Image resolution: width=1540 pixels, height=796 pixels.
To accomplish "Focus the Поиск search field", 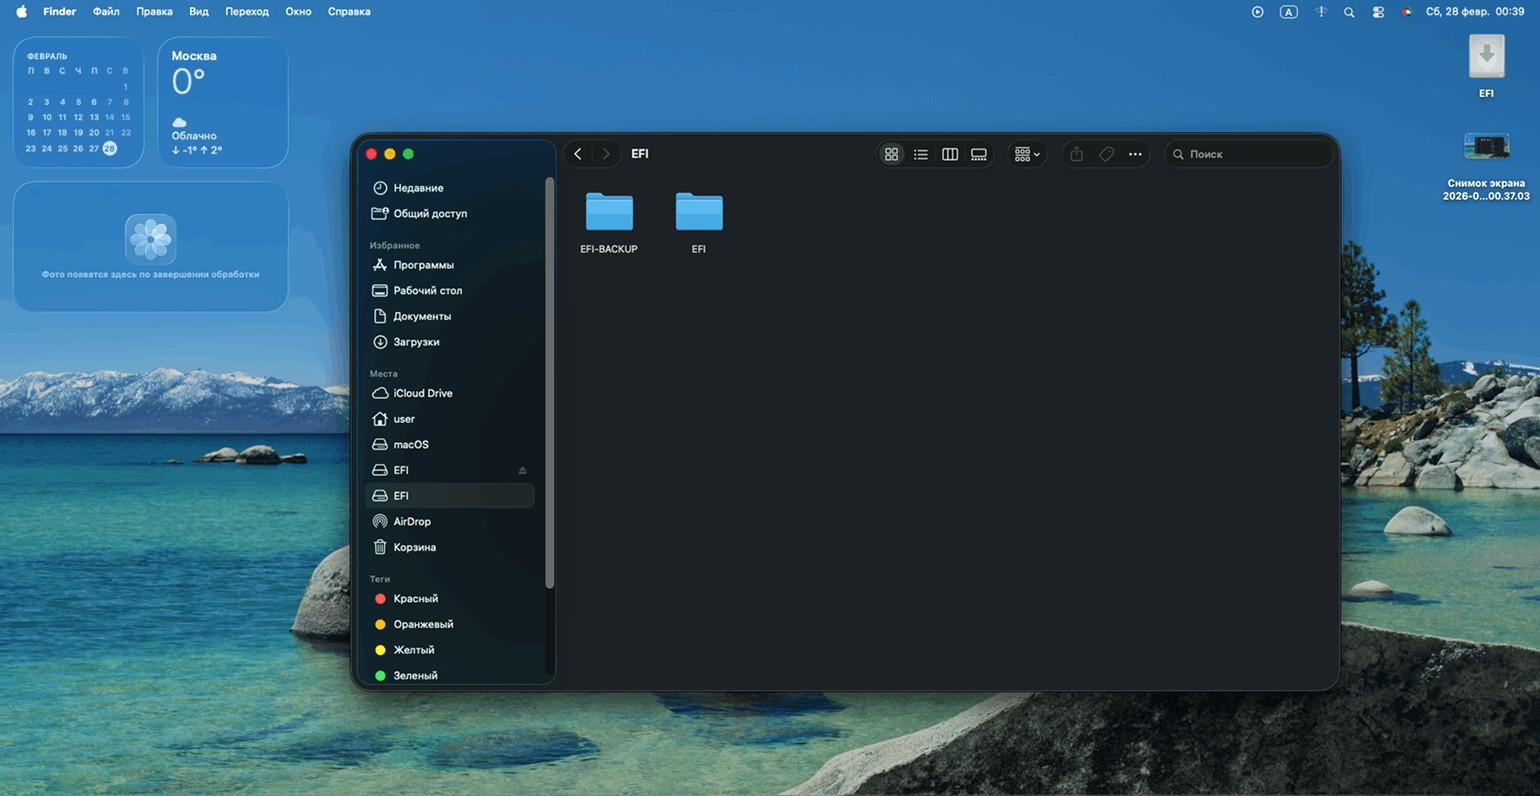I will [1249, 154].
